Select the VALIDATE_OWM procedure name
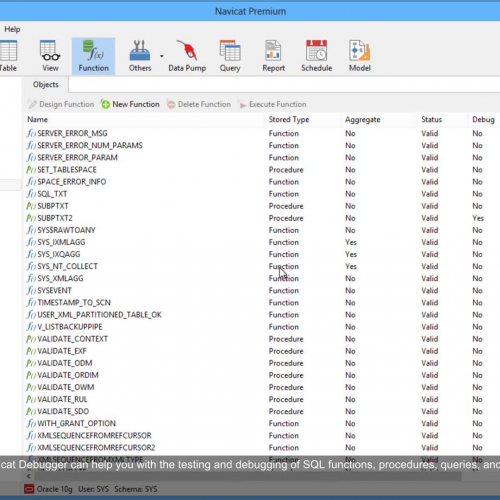 tap(66, 387)
